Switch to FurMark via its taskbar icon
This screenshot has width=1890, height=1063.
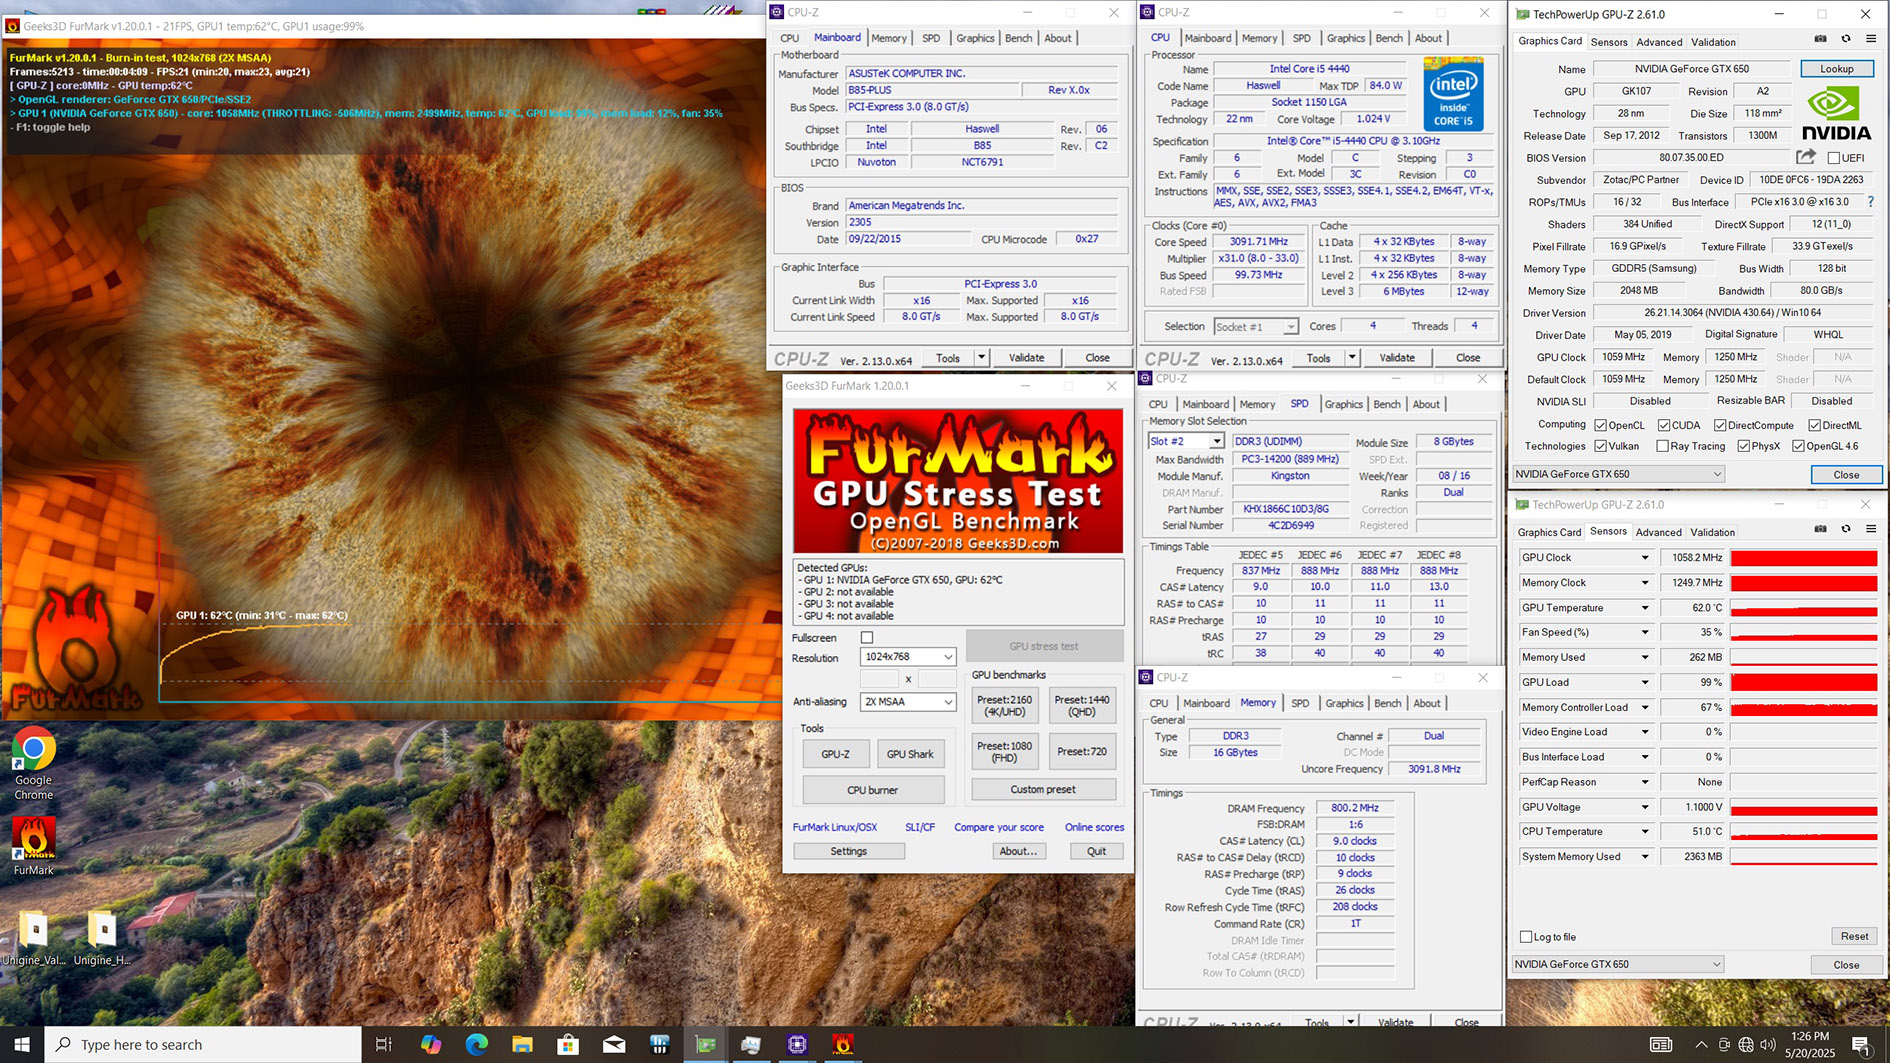pos(843,1044)
